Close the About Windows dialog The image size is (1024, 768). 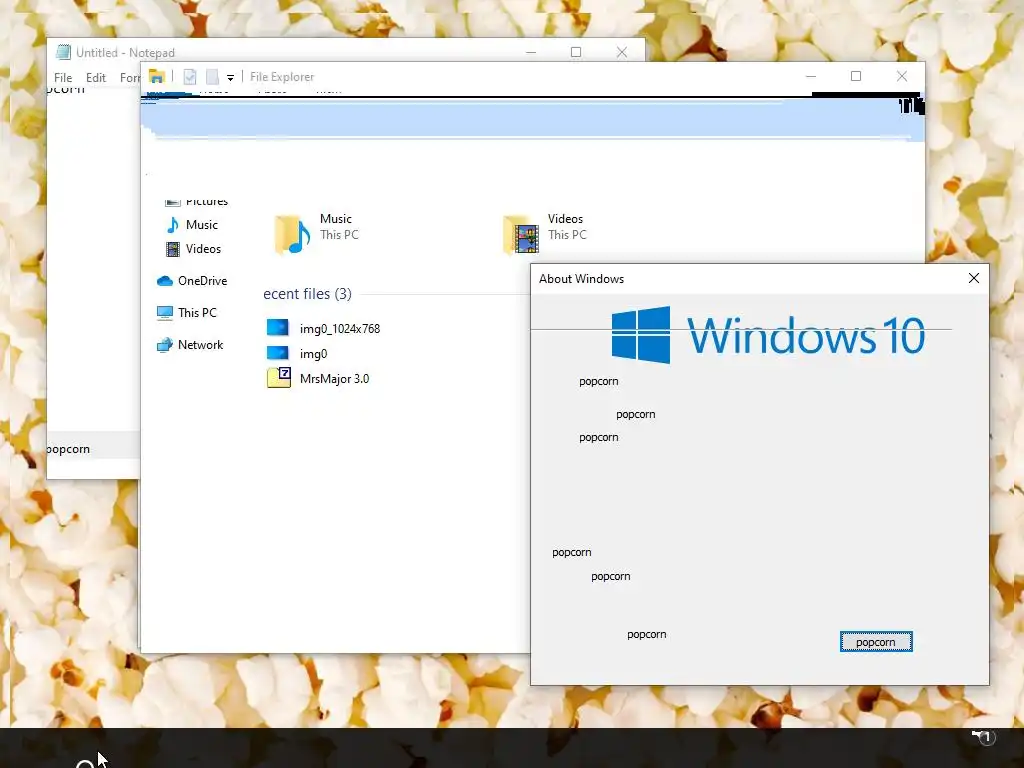[974, 278]
